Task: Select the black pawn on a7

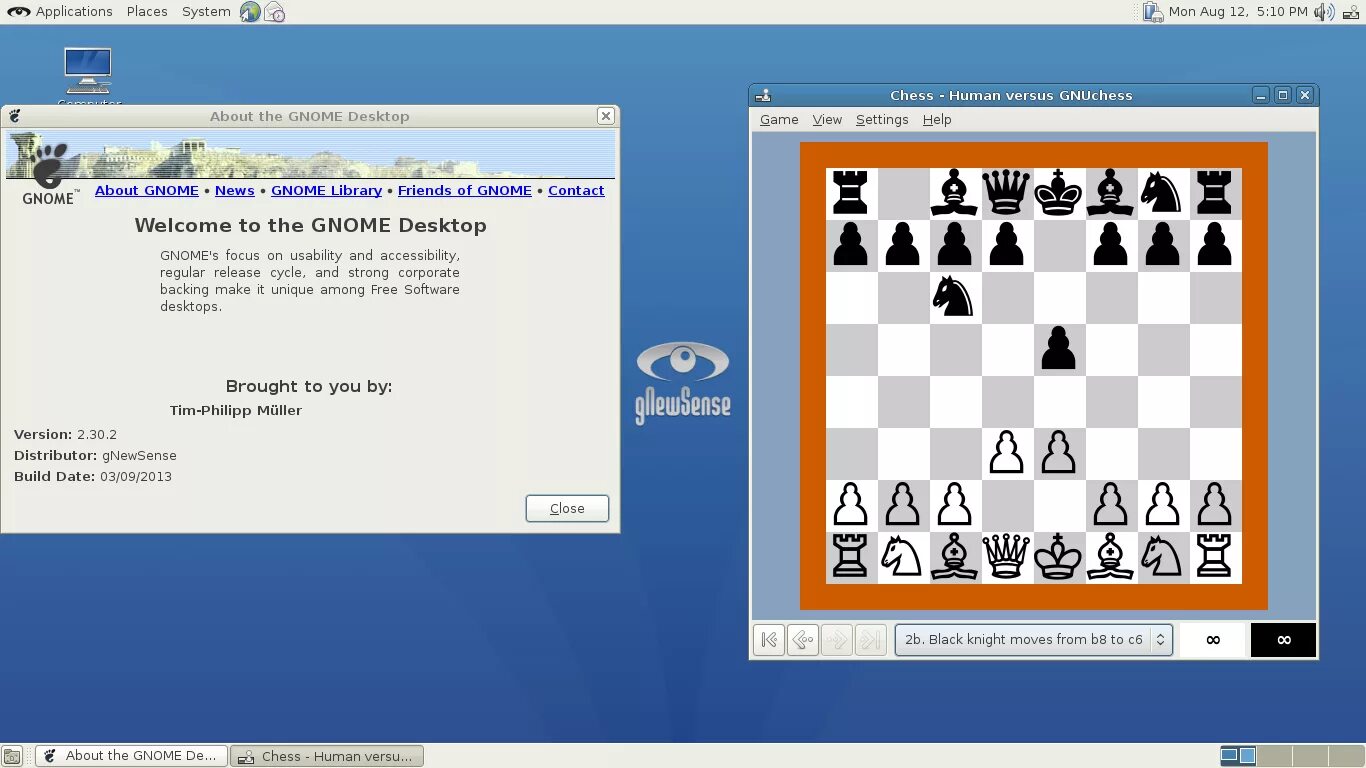Action: point(851,245)
